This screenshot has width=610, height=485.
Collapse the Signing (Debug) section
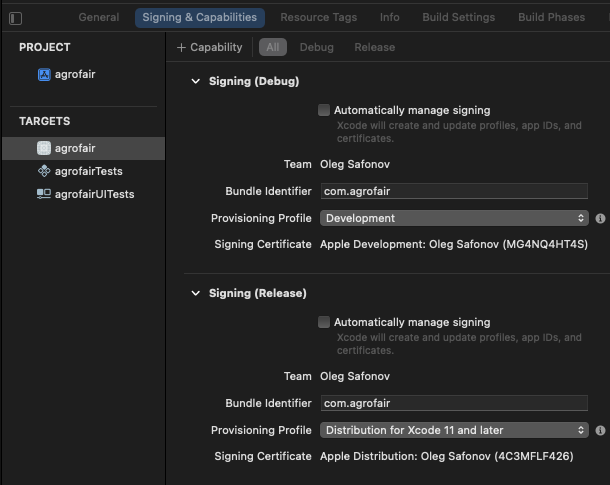tap(196, 81)
